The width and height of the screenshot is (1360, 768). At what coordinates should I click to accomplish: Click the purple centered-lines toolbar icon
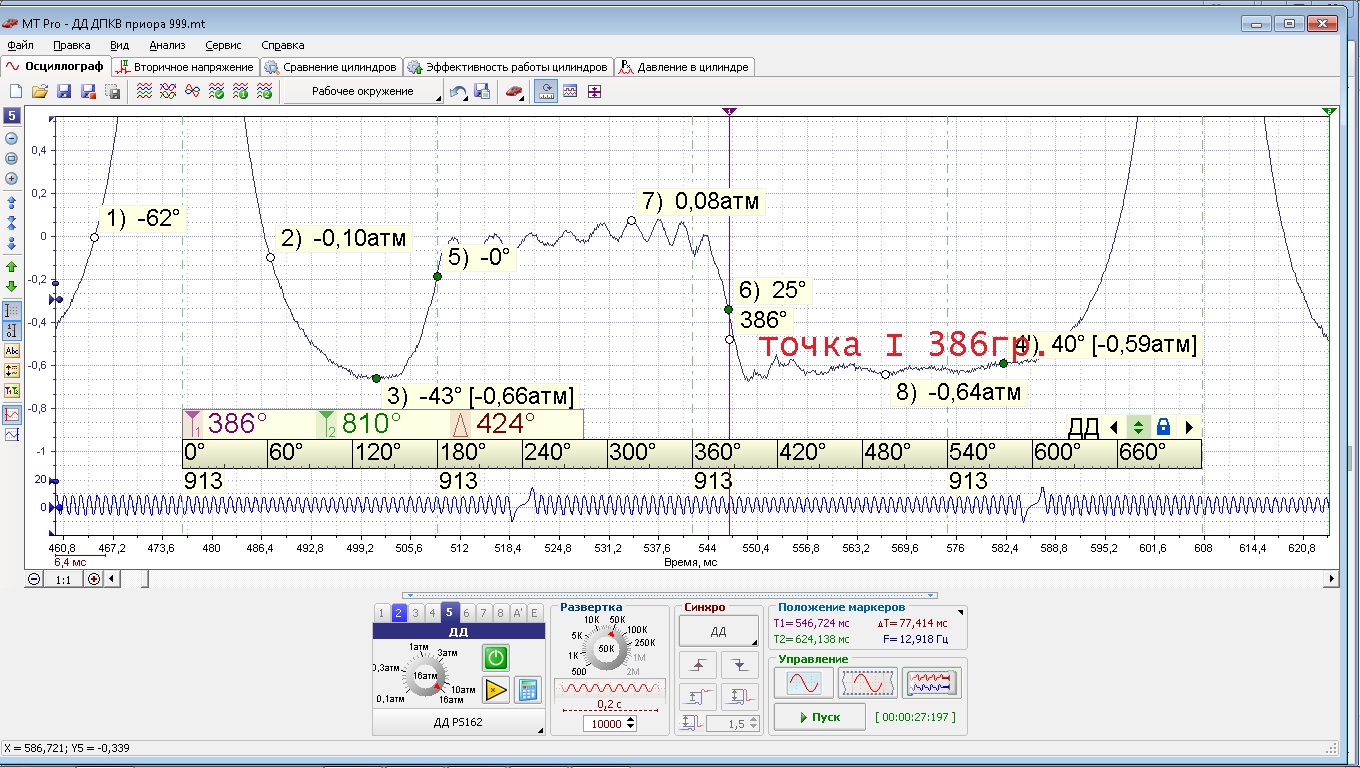pos(594,92)
